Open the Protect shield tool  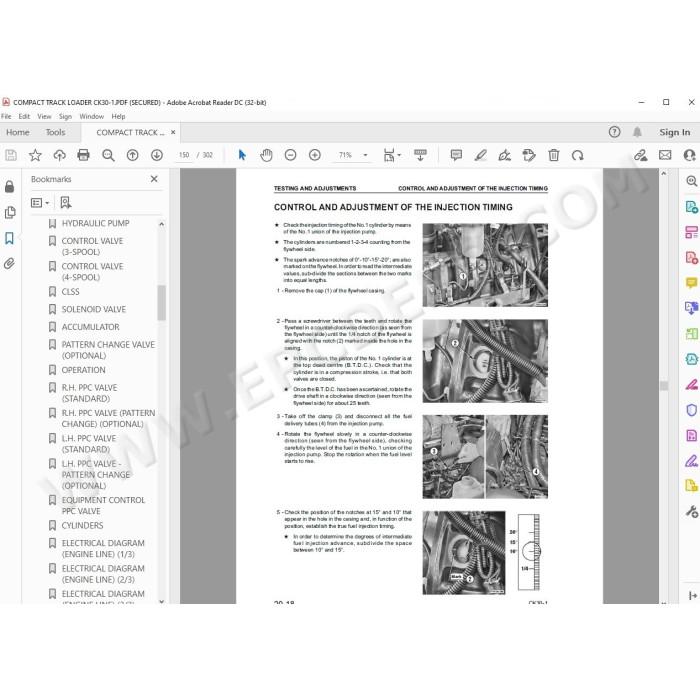[x=691, y=410]
